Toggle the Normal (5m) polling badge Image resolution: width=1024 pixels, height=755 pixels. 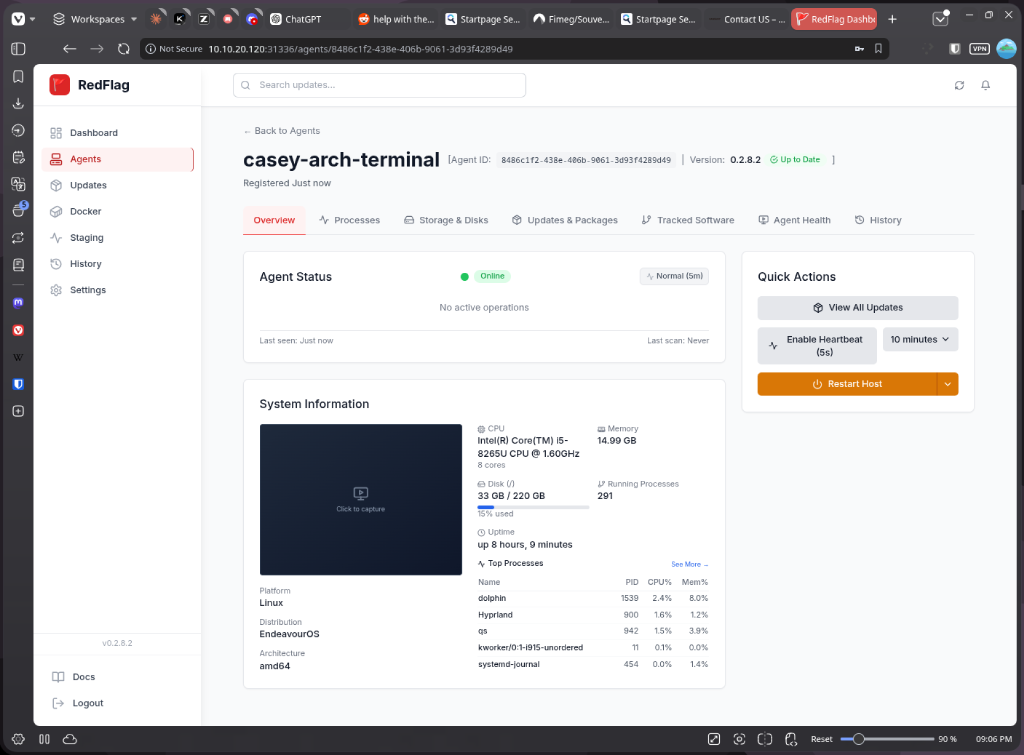pos(674,276)
